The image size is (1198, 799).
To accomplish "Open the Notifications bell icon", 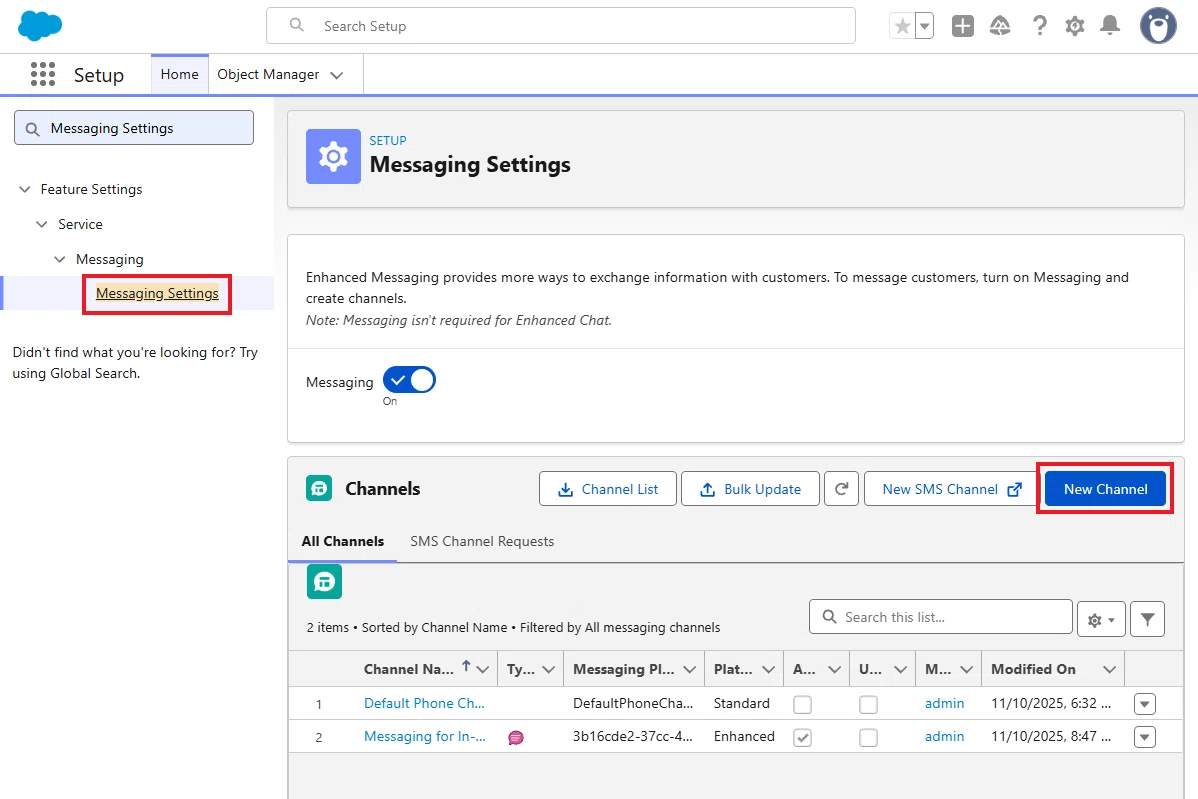I will click(x=1110, y=26).
